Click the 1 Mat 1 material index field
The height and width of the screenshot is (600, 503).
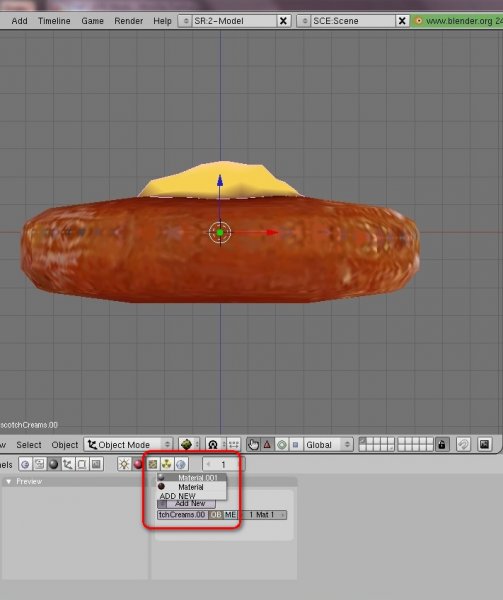(263, 515)
